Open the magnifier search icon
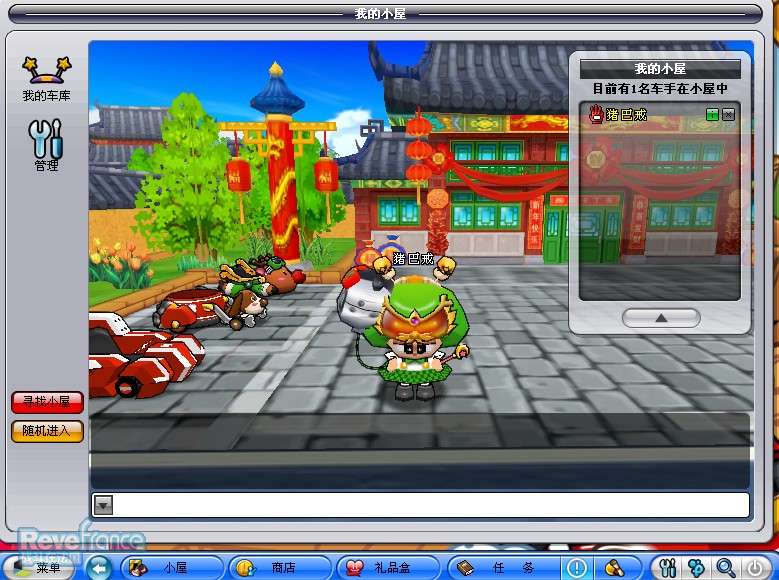Image resolution: width=779 pixels, height=580 pixels. [726, 568]
